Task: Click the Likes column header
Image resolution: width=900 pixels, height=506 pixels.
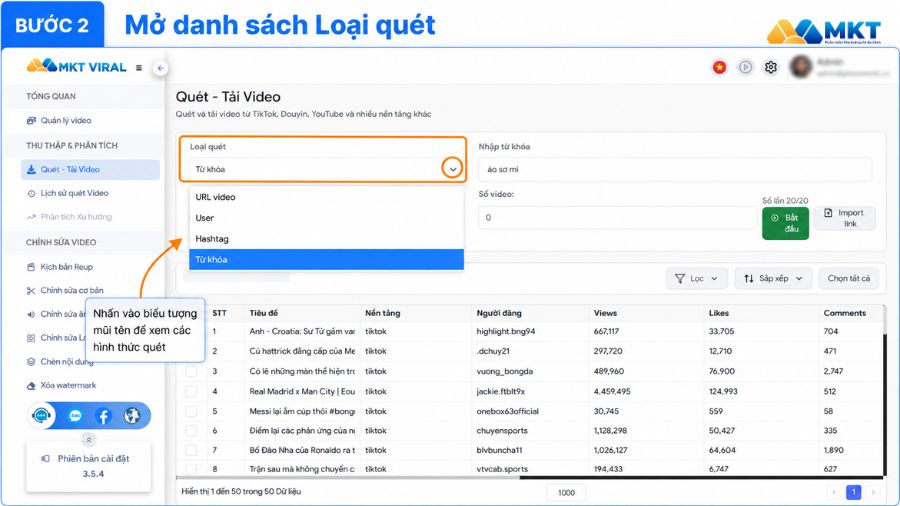Action: click(719, 313)
